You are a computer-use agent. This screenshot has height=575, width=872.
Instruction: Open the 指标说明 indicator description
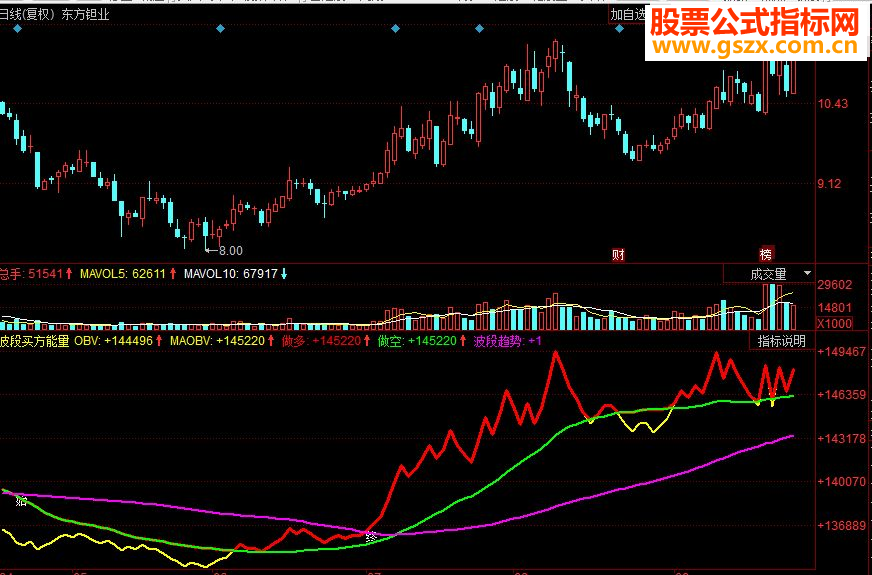(x=781, y=341)
